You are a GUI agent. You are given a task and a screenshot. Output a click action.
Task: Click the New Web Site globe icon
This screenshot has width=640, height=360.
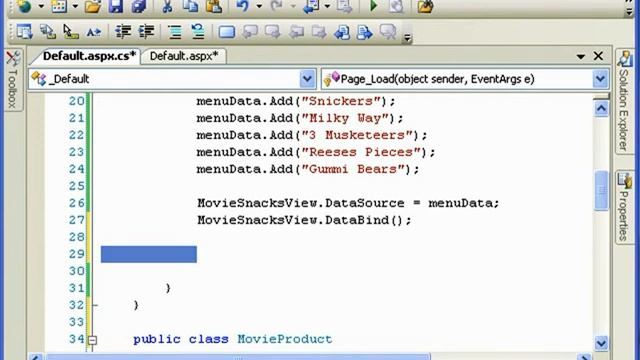pos(24,6)
